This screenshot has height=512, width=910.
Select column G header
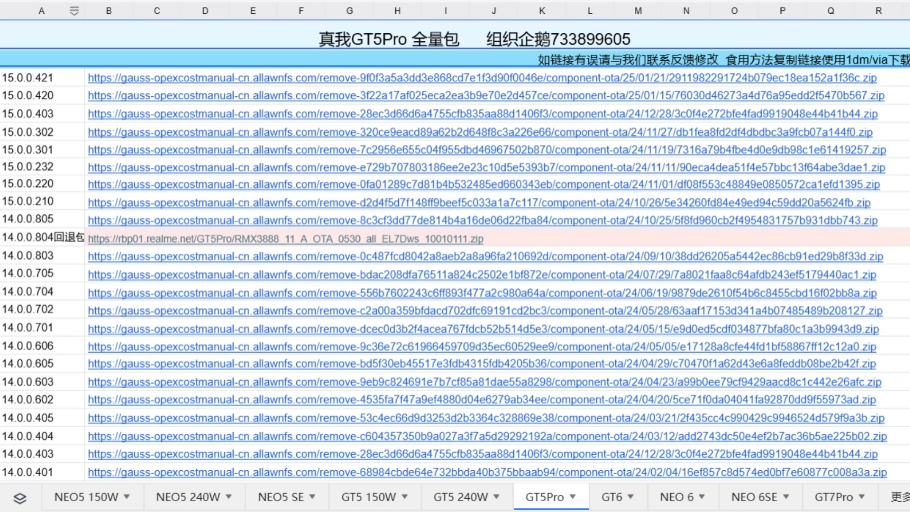(349, 10)
